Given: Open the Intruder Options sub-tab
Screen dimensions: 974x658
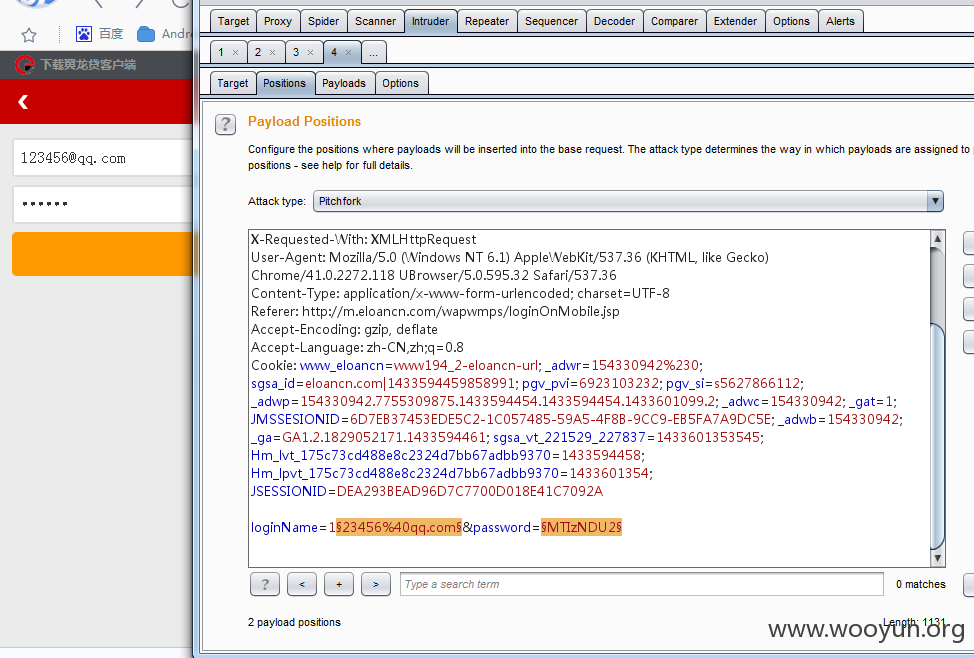Looking at the screenshot, I should [401, 83].
